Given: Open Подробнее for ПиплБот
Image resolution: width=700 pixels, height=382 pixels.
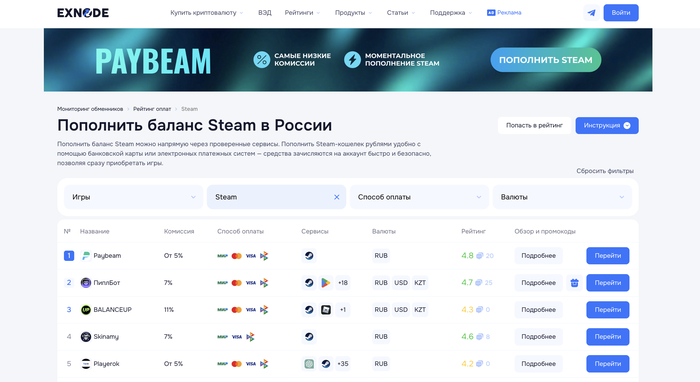Looking at the screenshot, I should 538,282.
